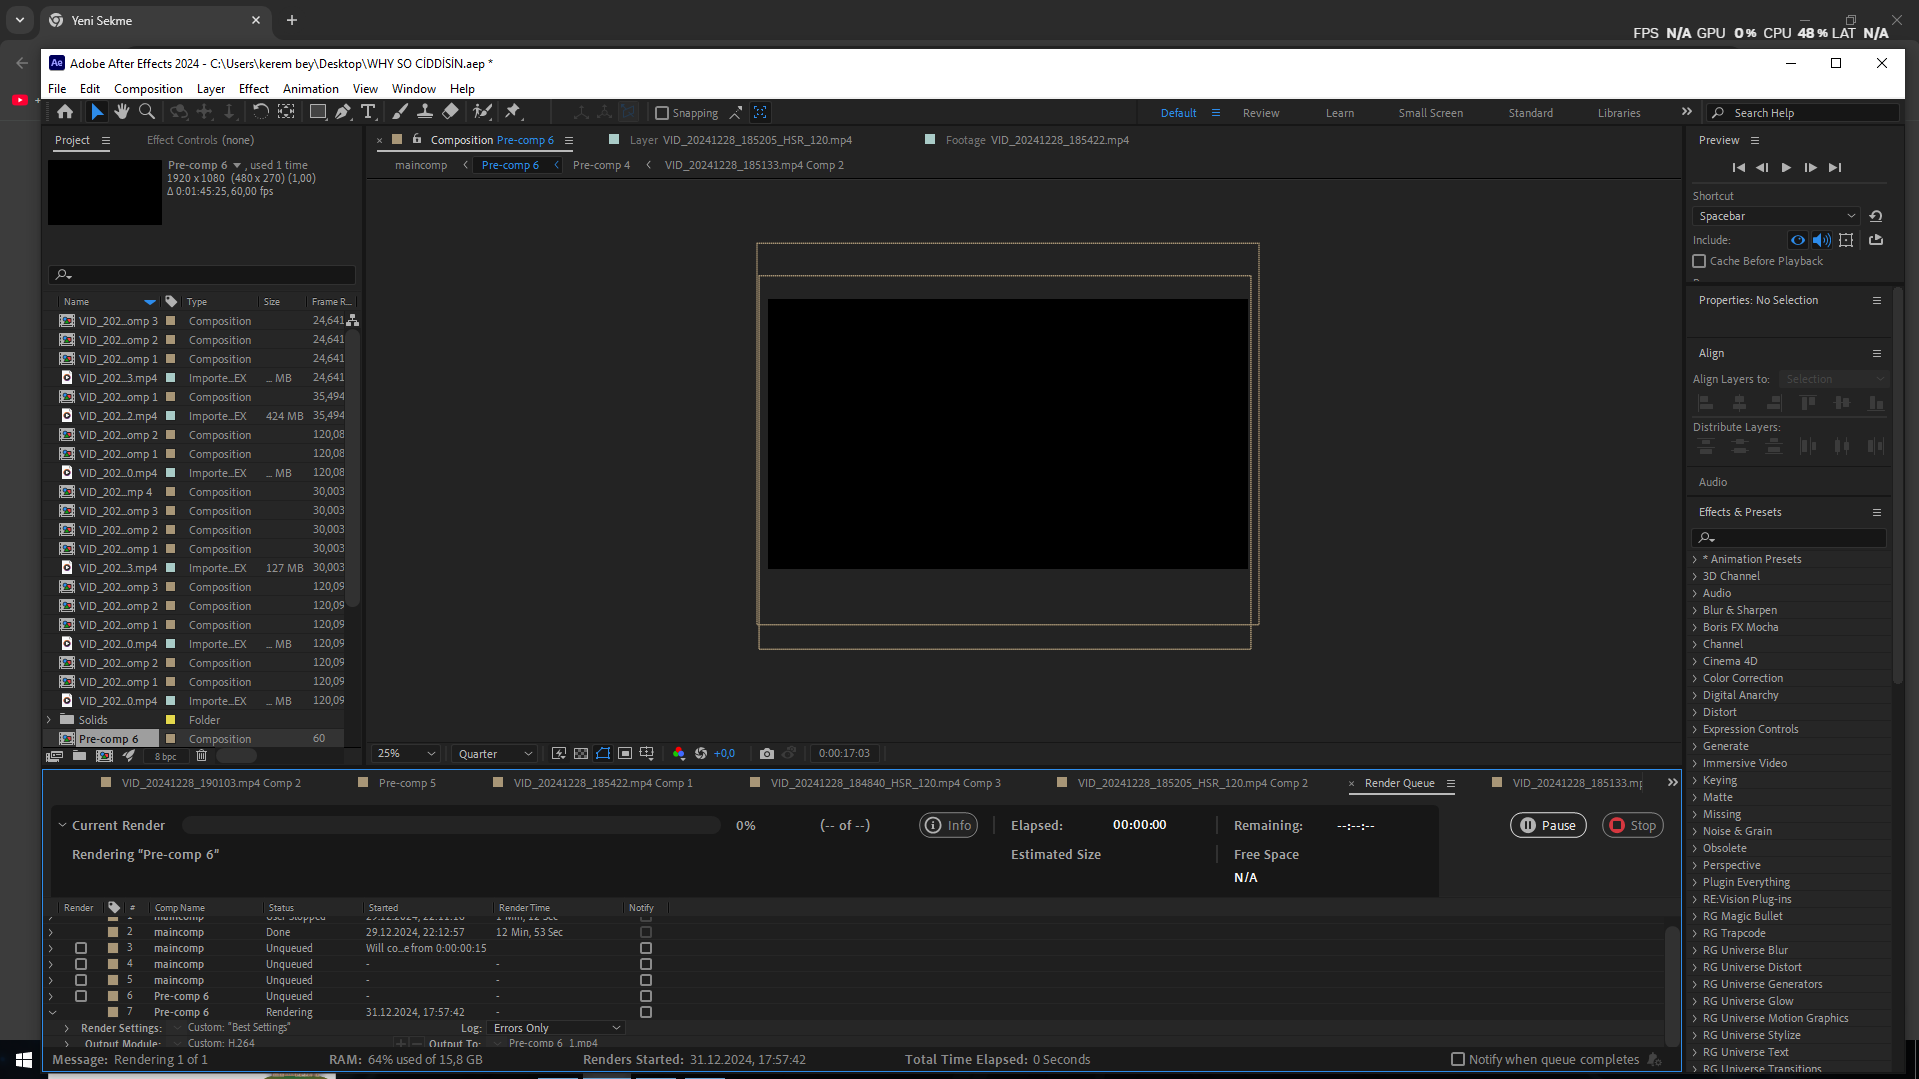Screen dimensions: 1919x1079
Task: Click the Info button in Render Queue
Action: [948, 825]
